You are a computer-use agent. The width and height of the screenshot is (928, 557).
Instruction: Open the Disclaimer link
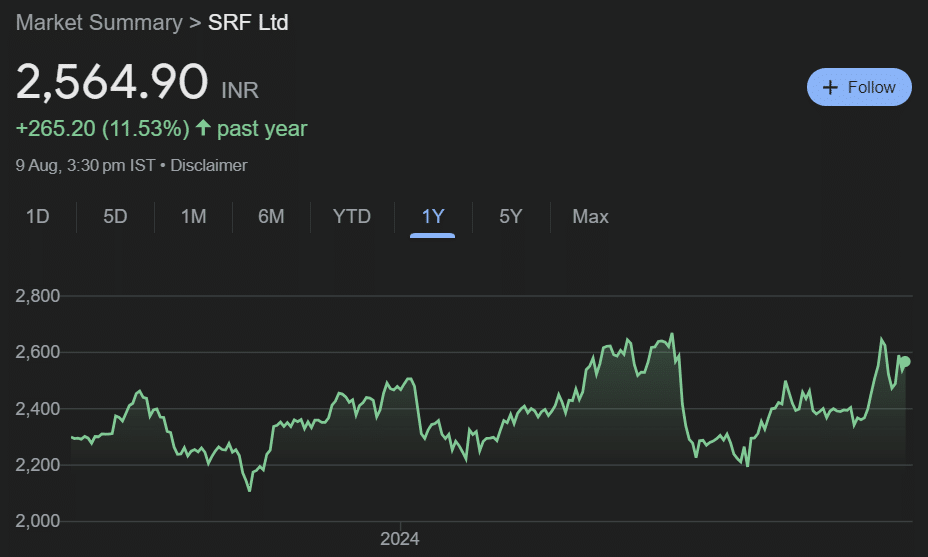(209, 165)
